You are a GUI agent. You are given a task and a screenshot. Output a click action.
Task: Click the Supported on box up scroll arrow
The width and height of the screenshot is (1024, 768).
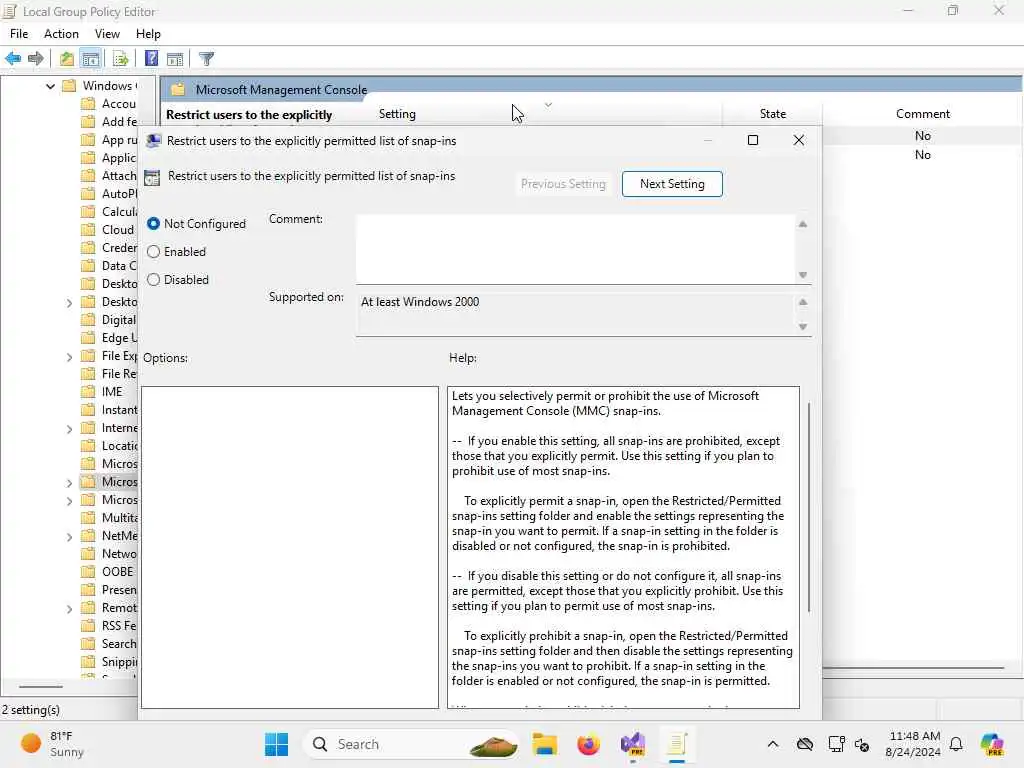pyautogui.click(x=803, y=302)
